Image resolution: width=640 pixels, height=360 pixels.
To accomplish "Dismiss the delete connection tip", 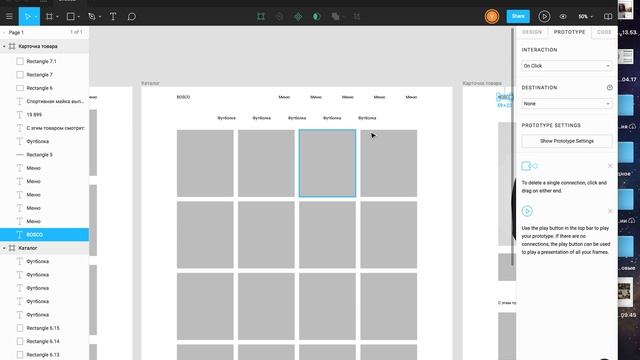I will click(x=610, y=166).
